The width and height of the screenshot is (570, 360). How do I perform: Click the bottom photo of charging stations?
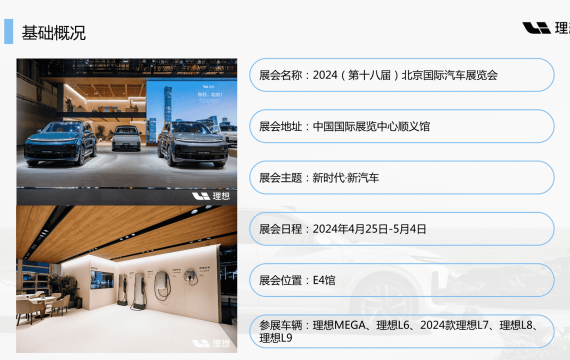127,279
